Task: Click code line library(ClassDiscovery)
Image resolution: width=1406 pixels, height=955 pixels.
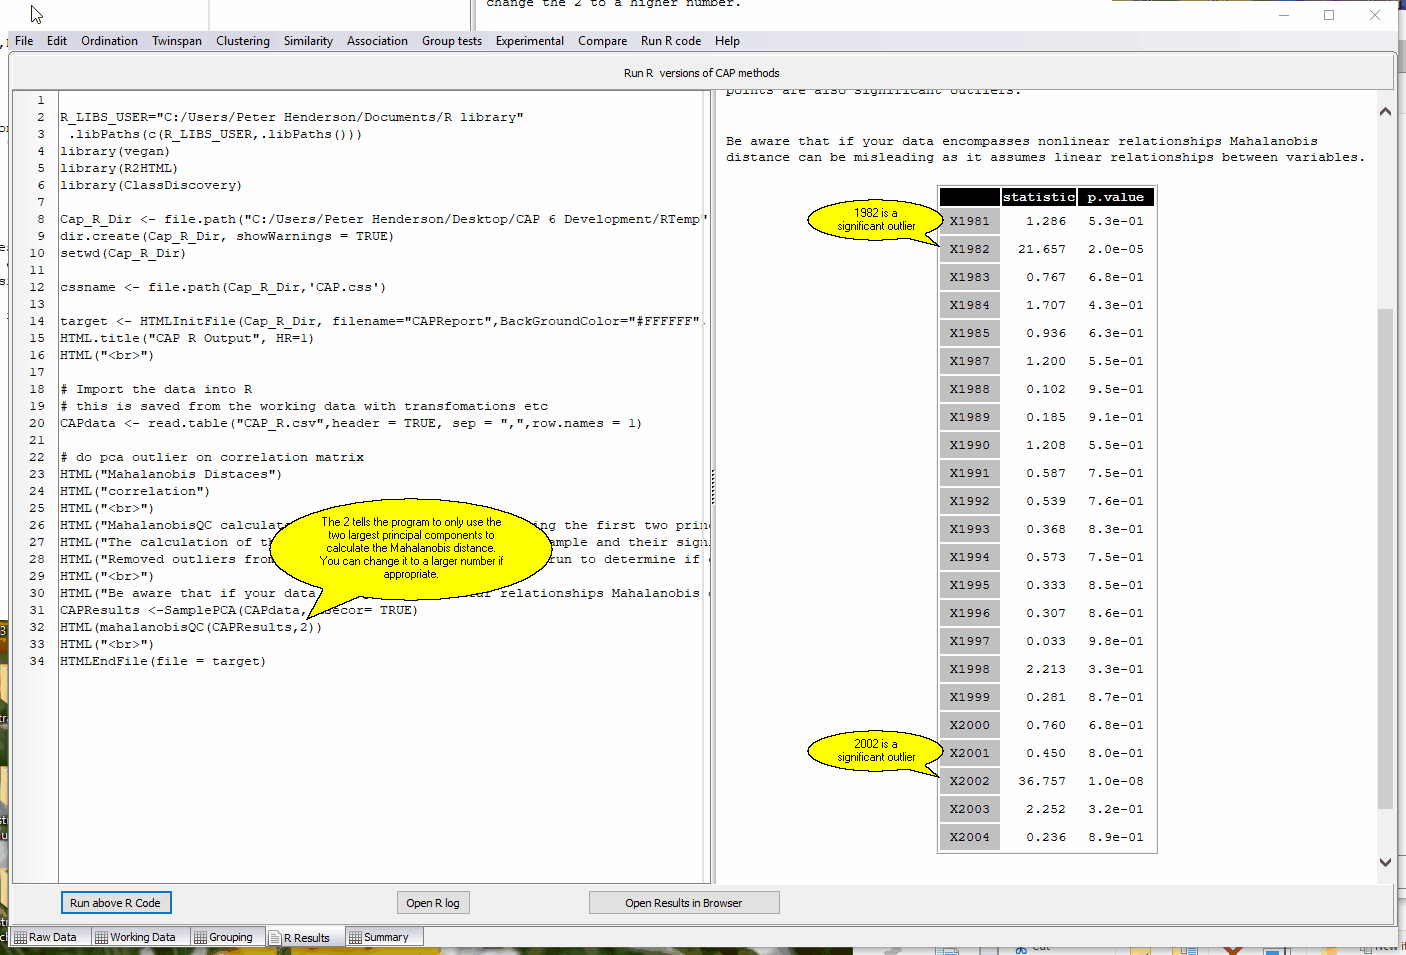Action: [151, 185]
